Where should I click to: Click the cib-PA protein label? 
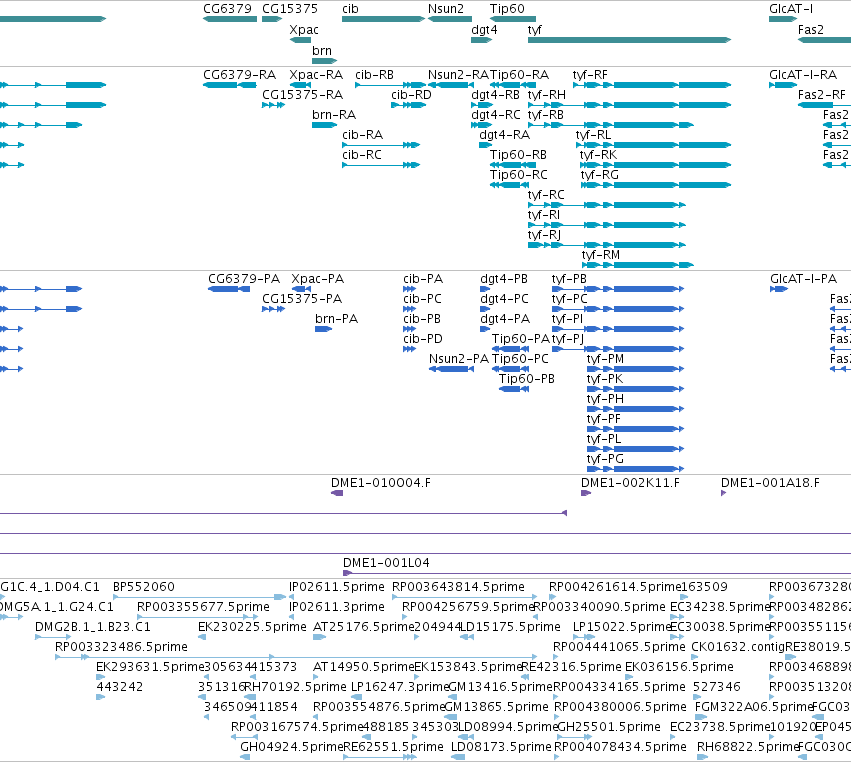pos(423,279)
